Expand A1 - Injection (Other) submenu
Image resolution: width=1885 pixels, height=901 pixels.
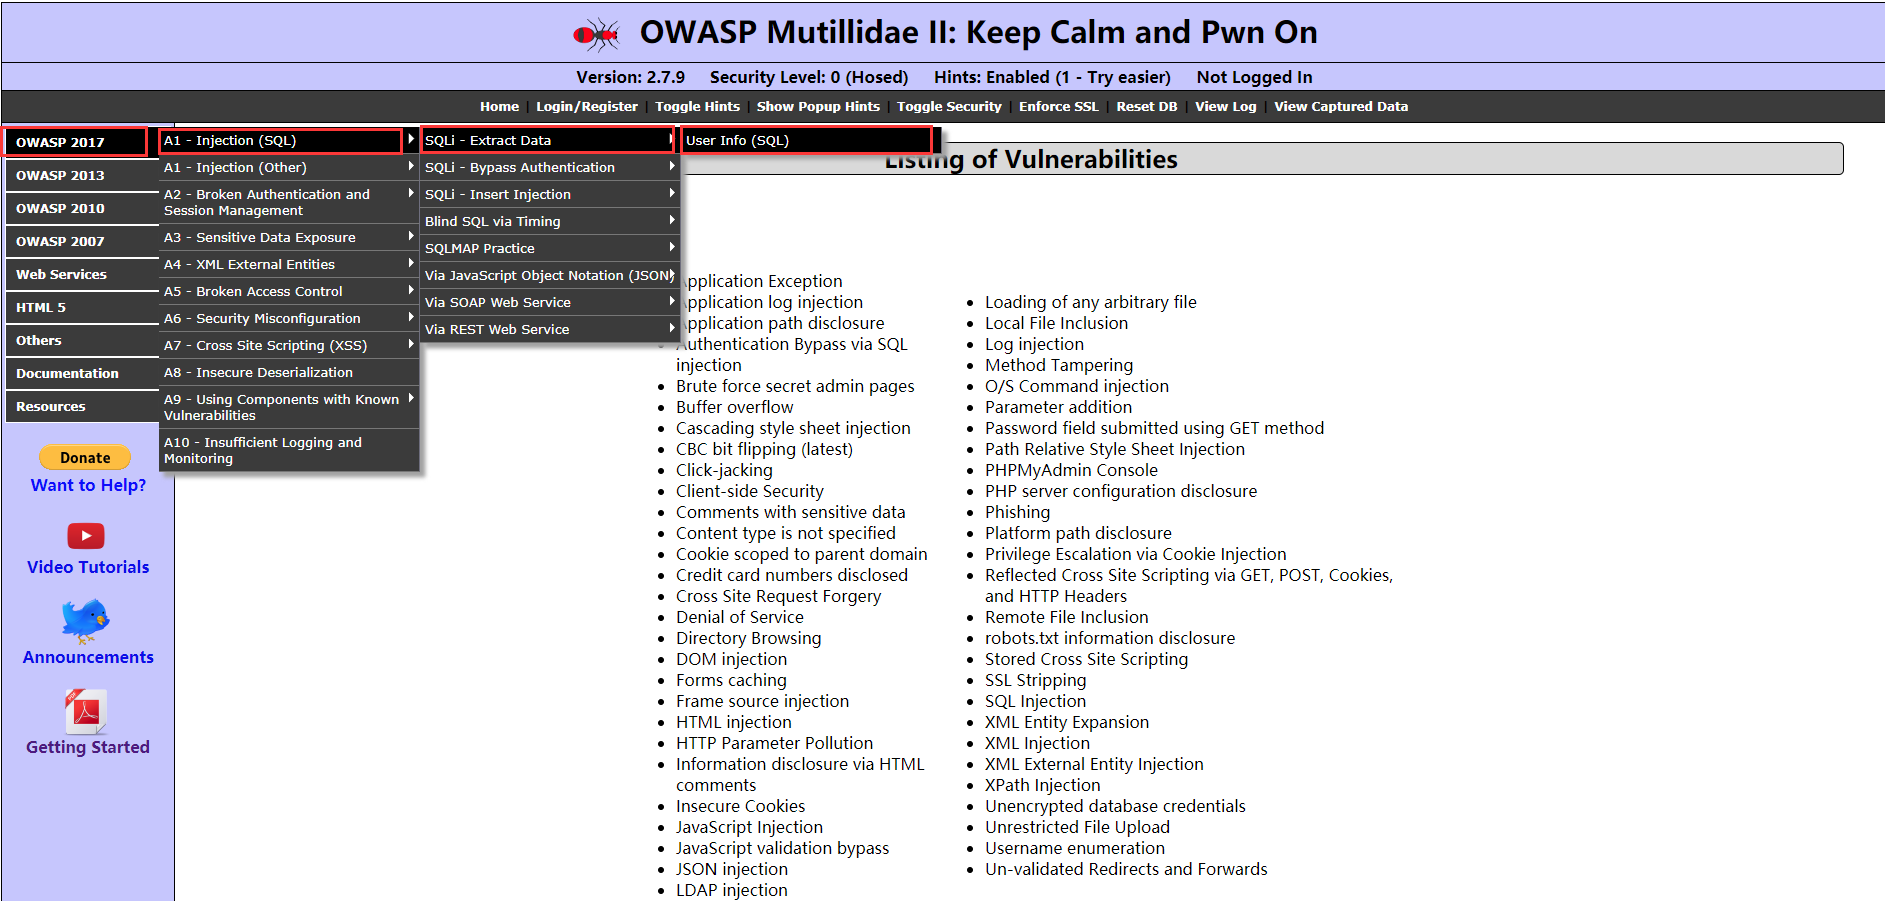(x=289, y=167)
